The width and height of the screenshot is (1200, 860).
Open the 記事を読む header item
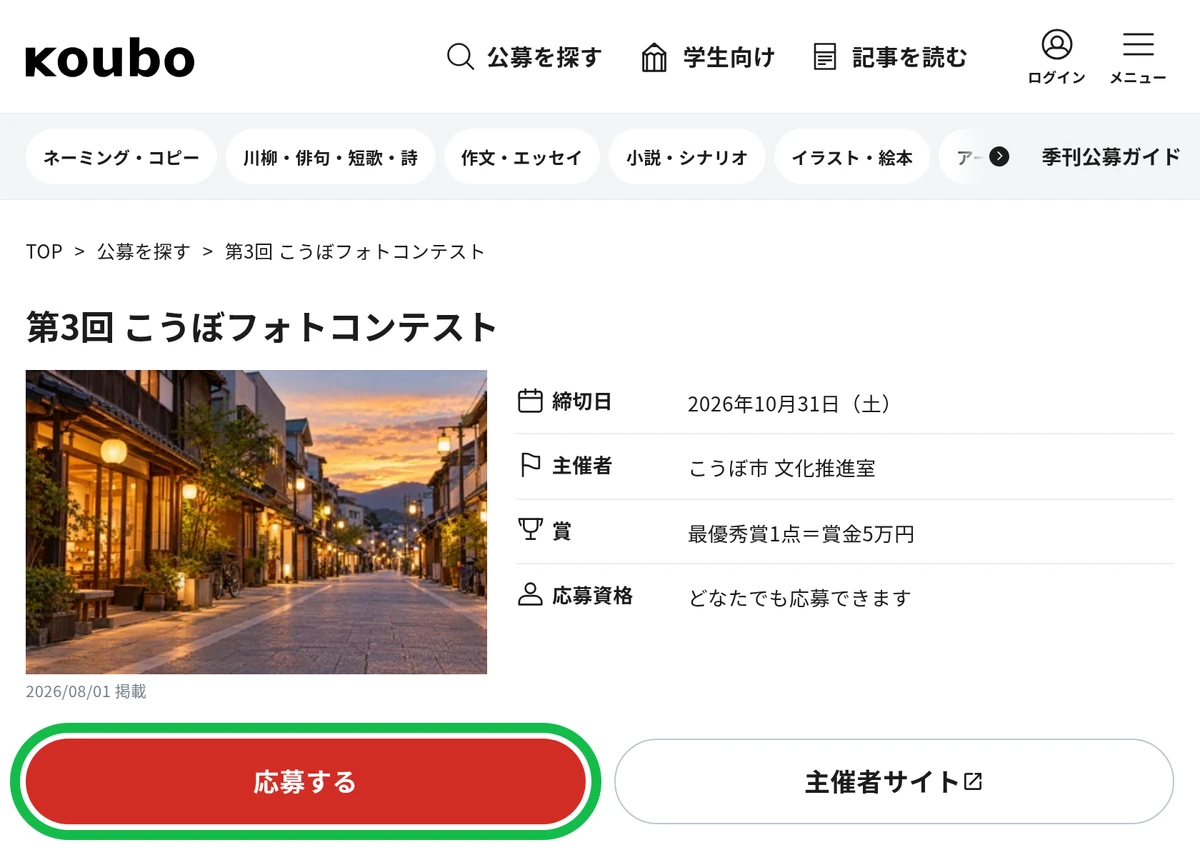pos(890,57)
